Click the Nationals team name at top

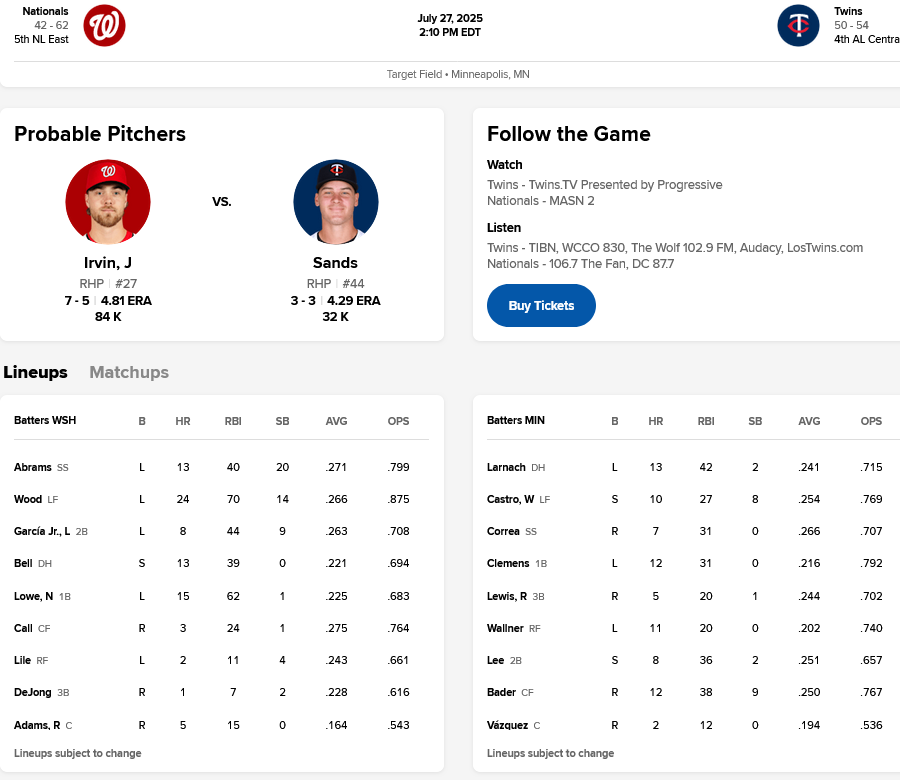click(x=45, y=12)
